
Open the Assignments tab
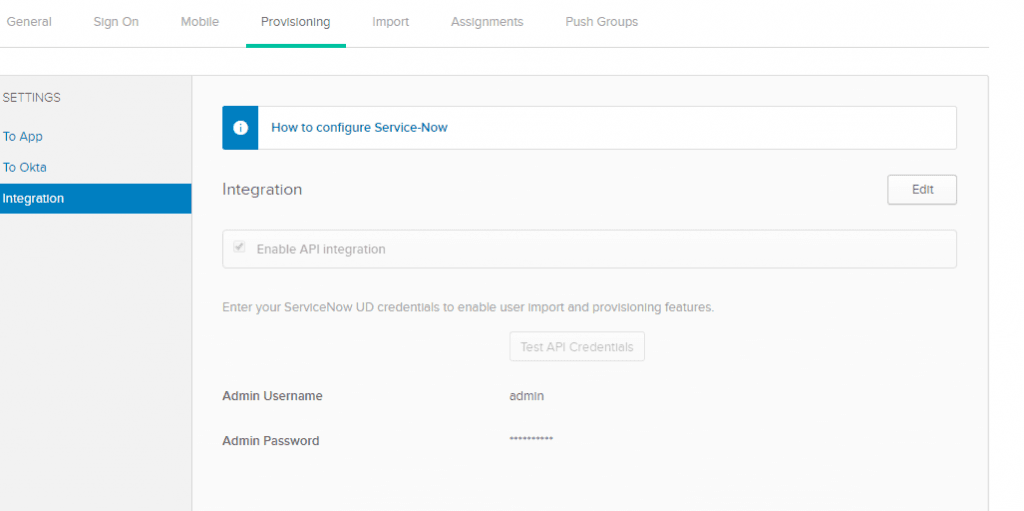click(x=487, y=22)
